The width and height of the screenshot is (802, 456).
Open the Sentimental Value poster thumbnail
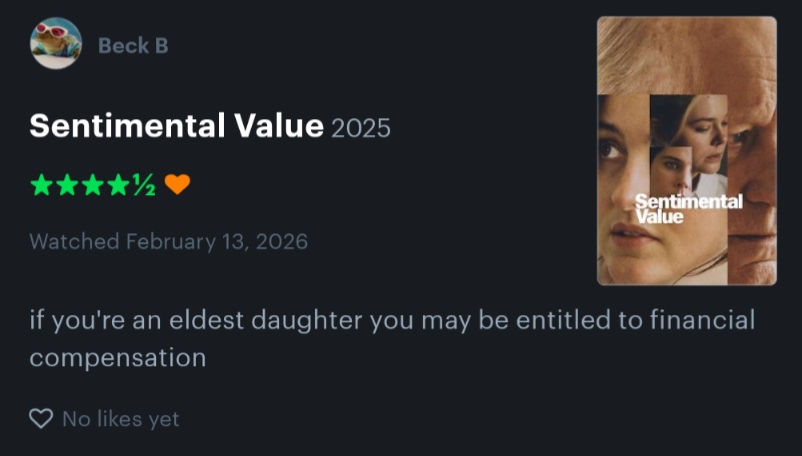tap(686, 150)
